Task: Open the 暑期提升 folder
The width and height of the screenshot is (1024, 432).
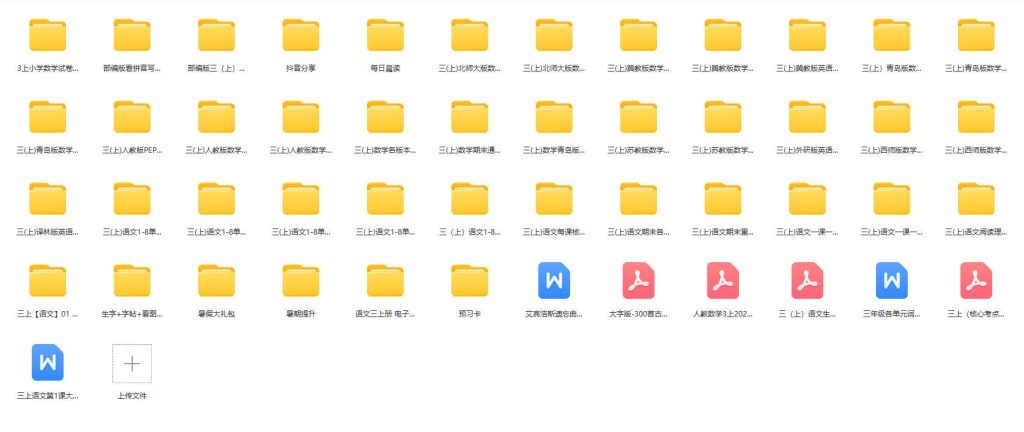Action: click(x=301, y=281)
